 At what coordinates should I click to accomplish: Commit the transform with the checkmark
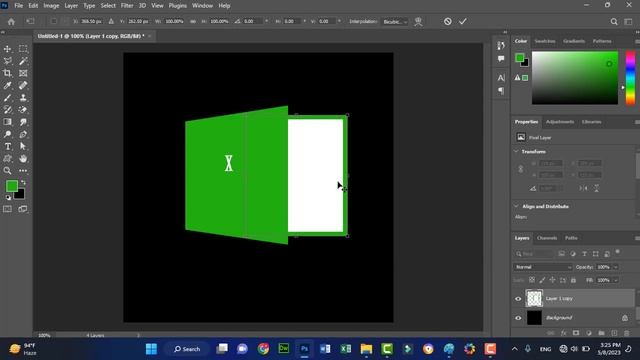[462, 22]
